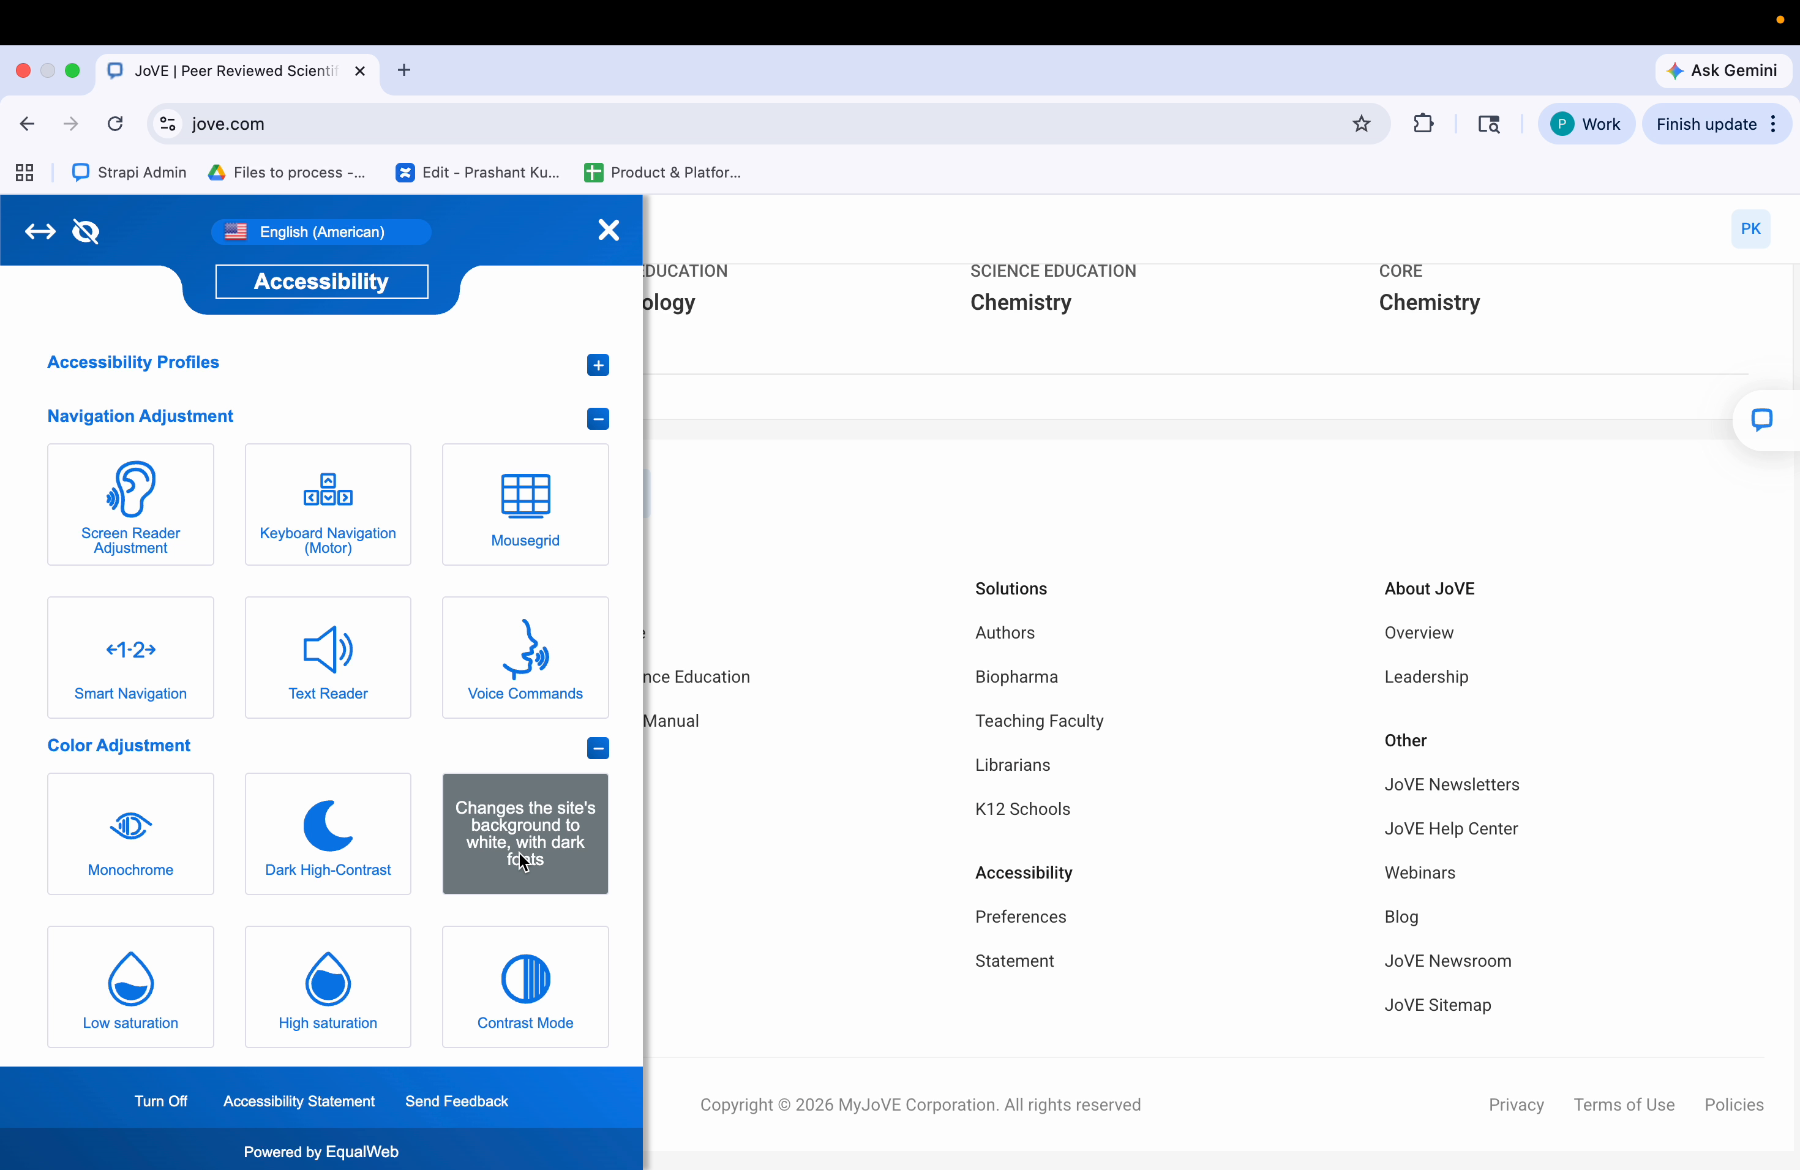The height and width of the screenshot is (1170, 1800).
Task: Open the Overview link
Action: [x=1419, y=633]
